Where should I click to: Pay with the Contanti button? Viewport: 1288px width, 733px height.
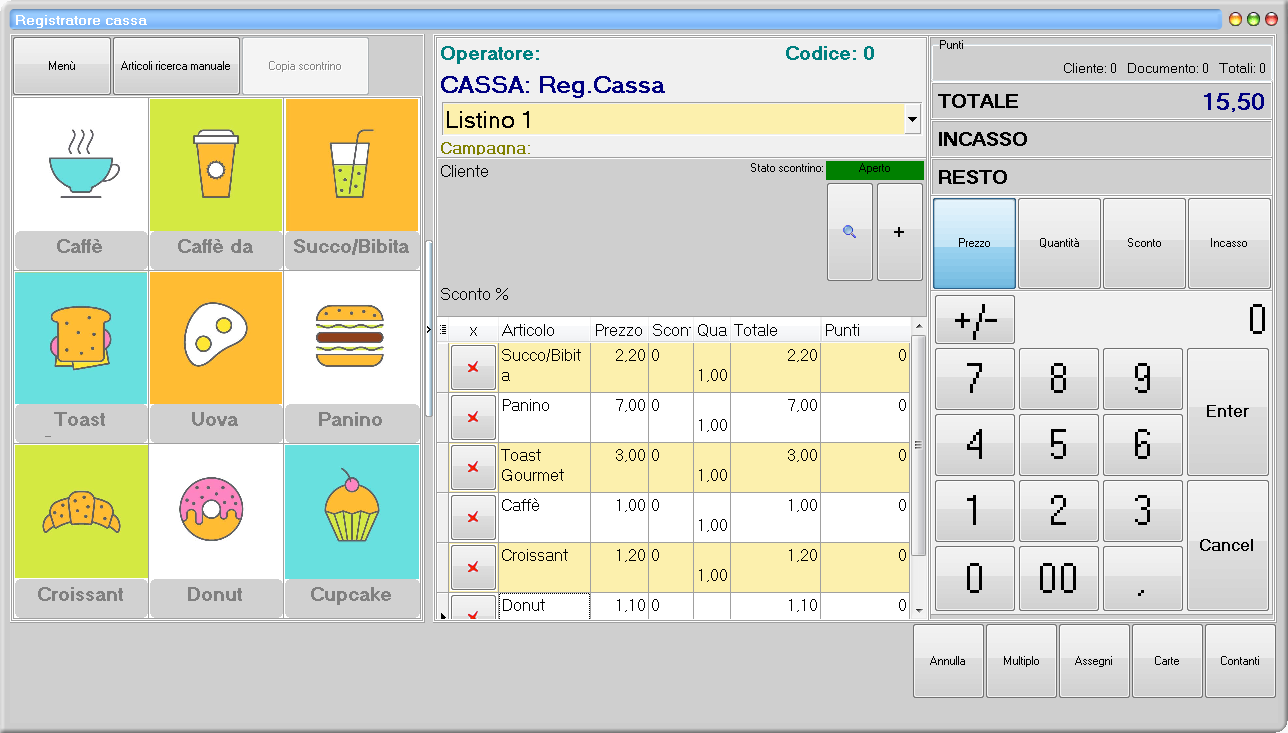point(1240,661)
